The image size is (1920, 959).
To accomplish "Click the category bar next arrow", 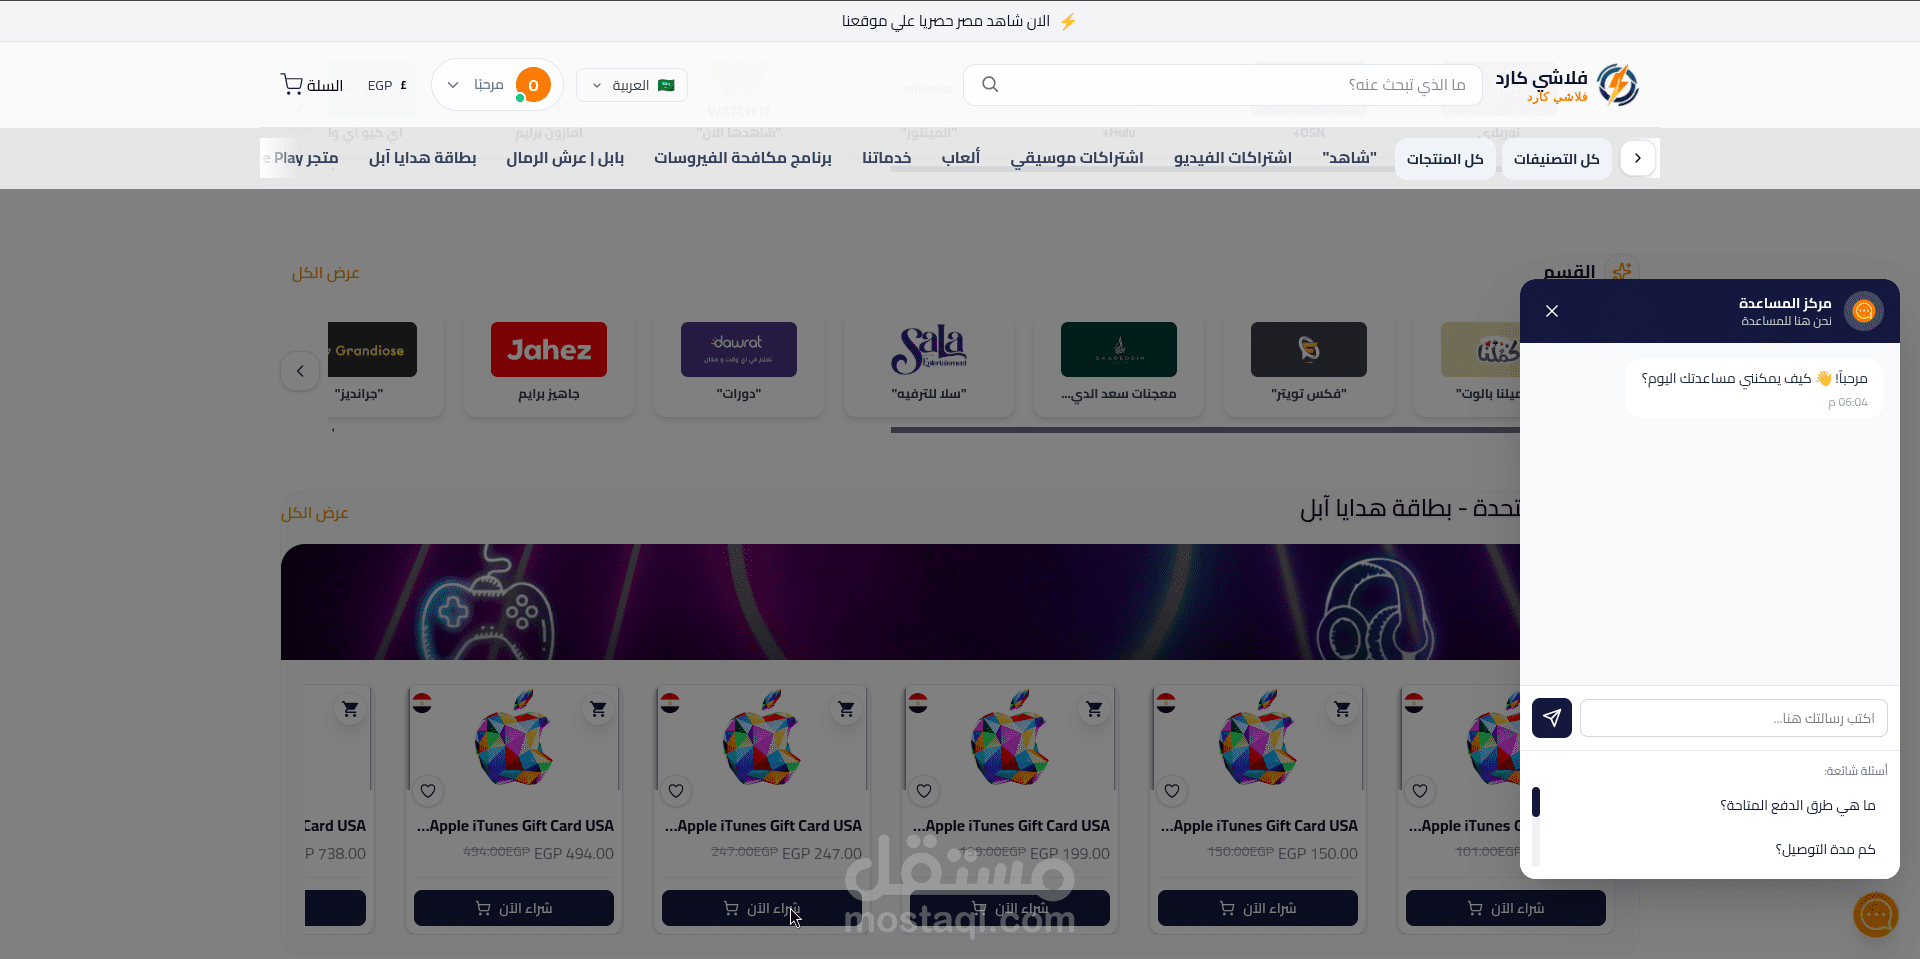I will tap(1637, 158).
